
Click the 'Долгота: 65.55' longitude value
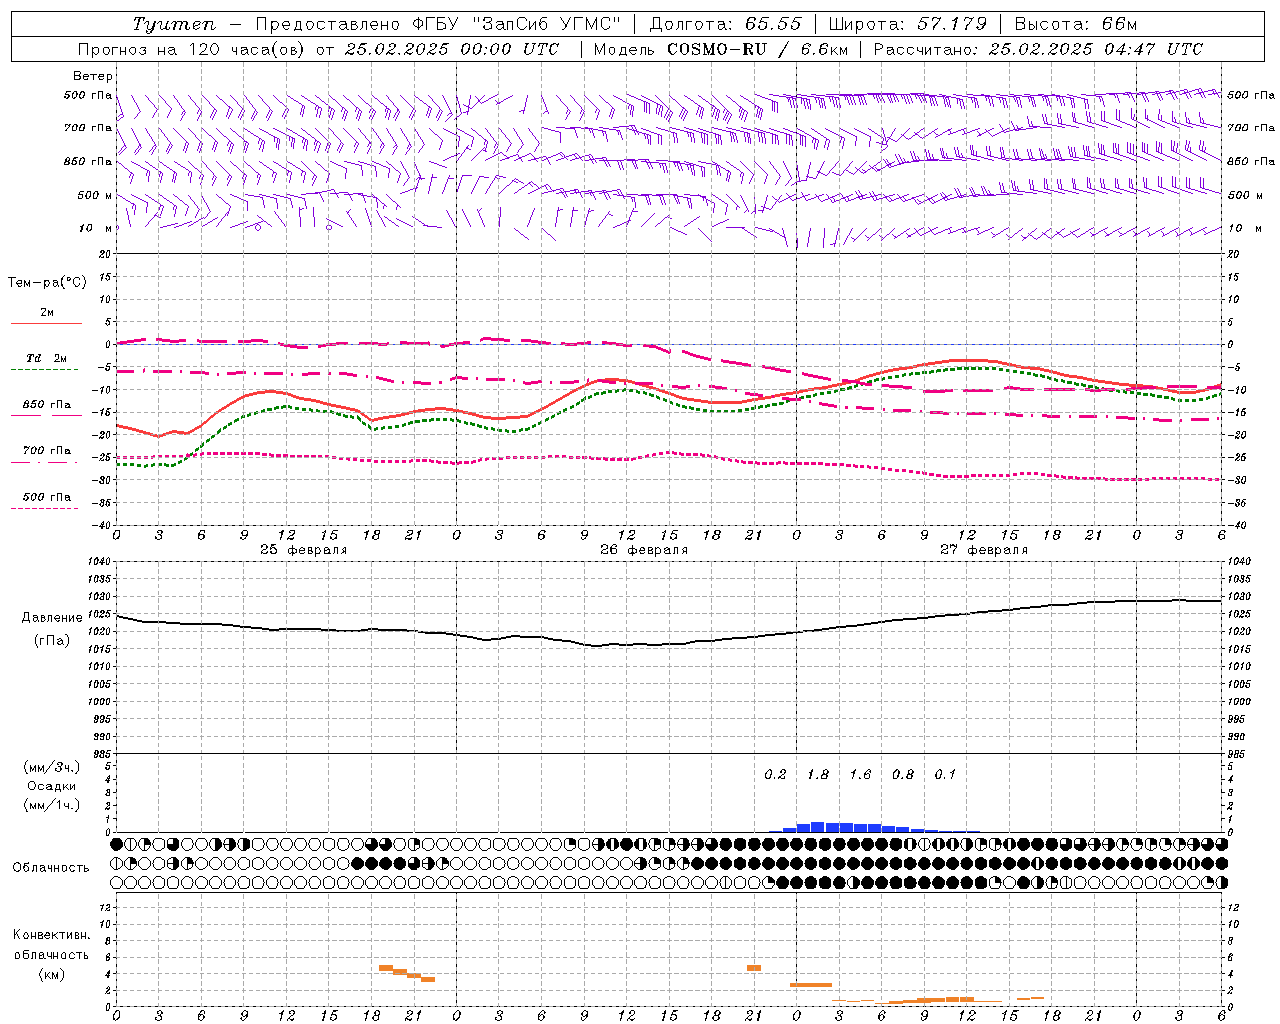pyautogui.click(x=725, y=24)
